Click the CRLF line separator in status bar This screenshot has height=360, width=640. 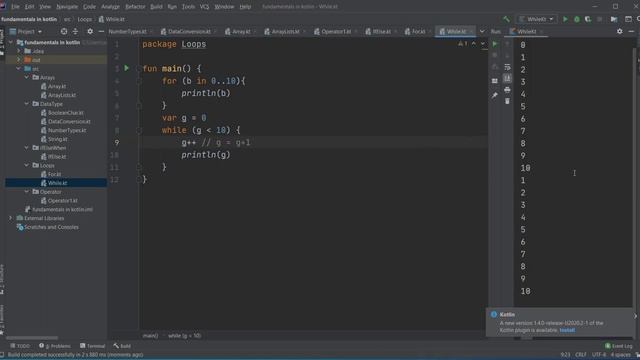point(580,355)
